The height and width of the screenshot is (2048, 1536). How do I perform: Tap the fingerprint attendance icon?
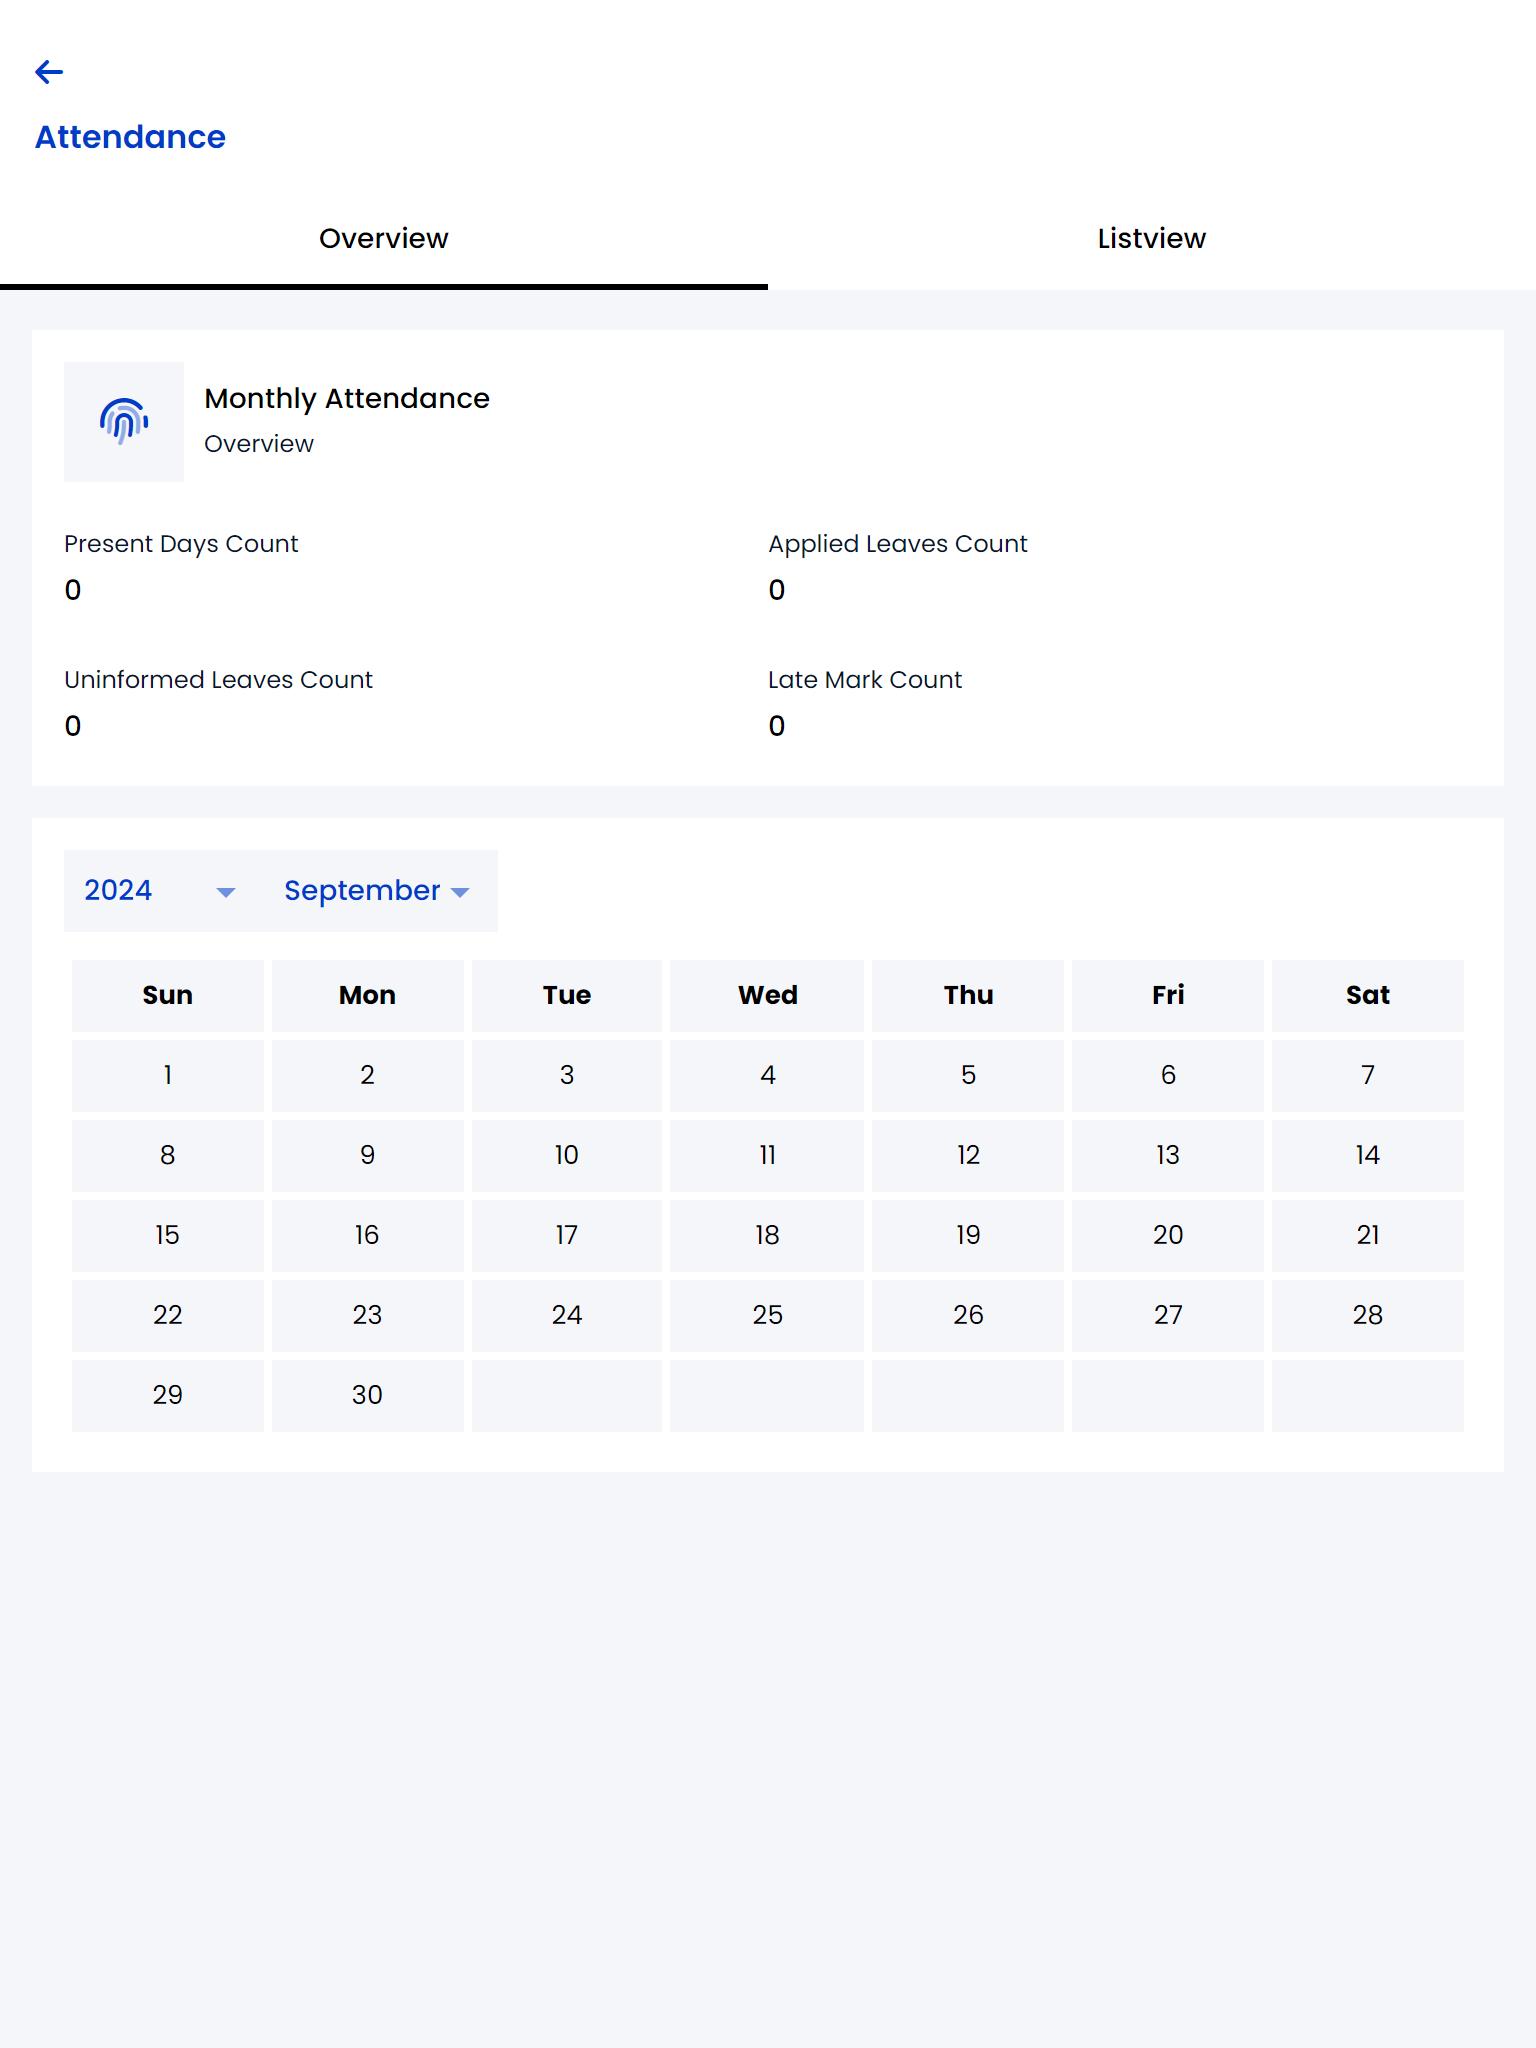(124, 421)
